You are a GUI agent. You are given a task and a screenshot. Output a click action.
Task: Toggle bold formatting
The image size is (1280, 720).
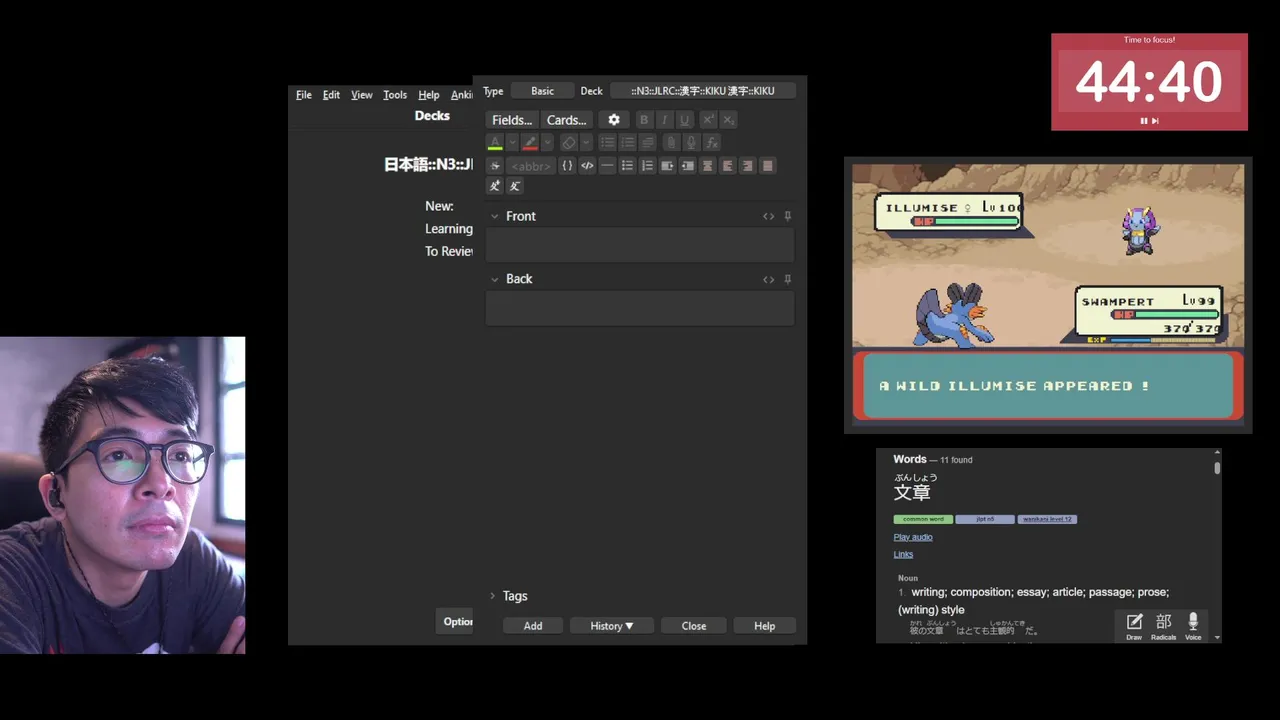(x=644, y=120)
